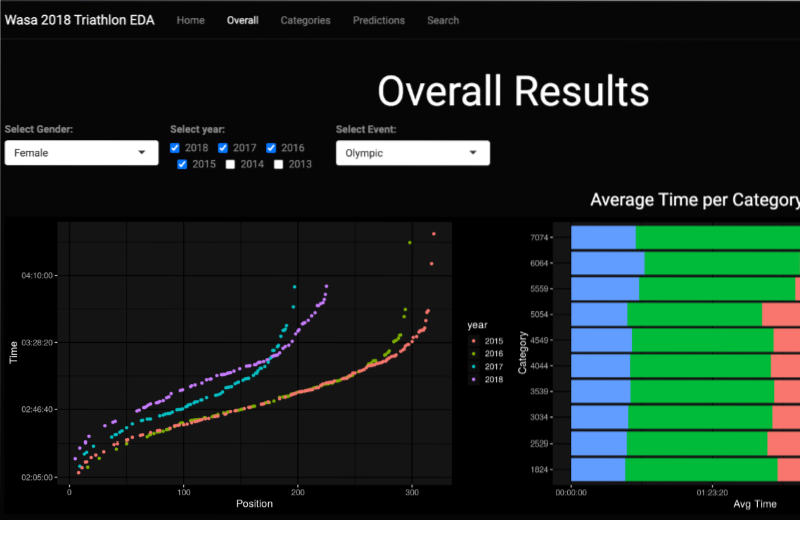Screen dimensions: 800x550
Task: Click the 2015 red legend dot
Action: click(474, 341)
